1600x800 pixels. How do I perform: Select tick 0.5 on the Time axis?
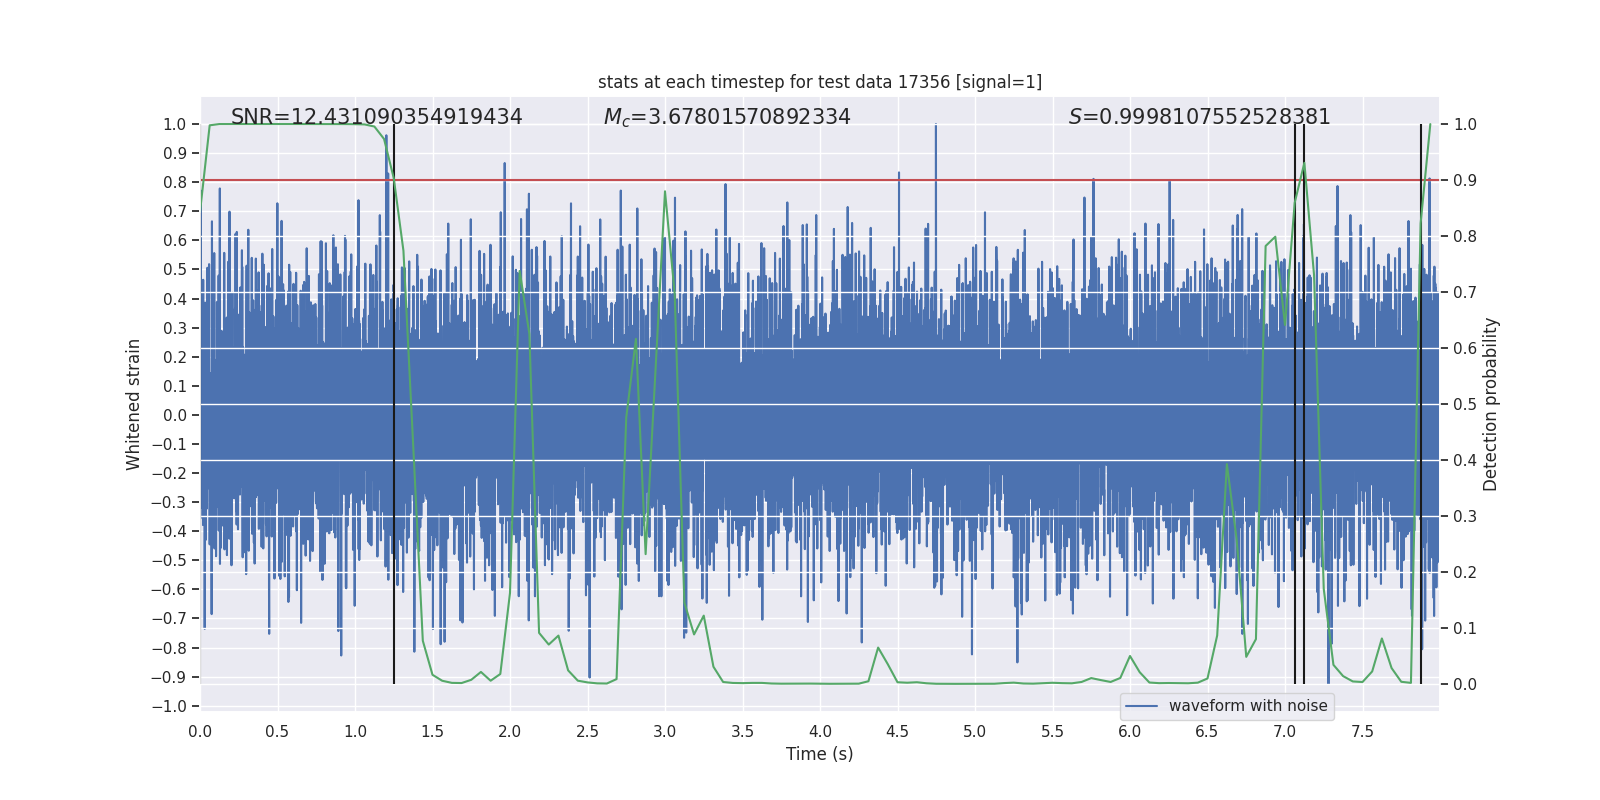(277, 731)
